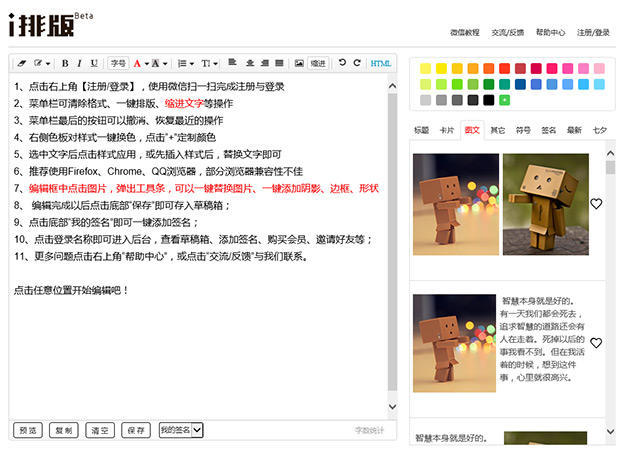Toggle HTML source view

point(381,63)
